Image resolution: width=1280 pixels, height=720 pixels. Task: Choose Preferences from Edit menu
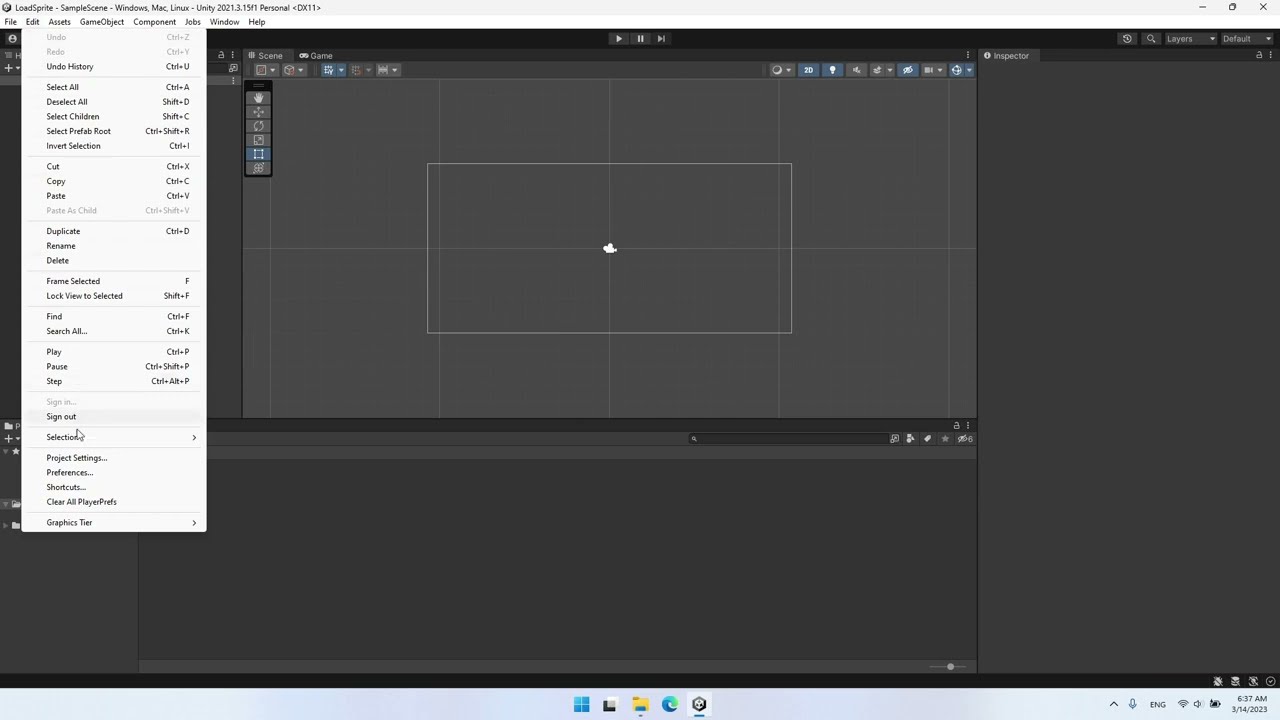coord(114,473)
